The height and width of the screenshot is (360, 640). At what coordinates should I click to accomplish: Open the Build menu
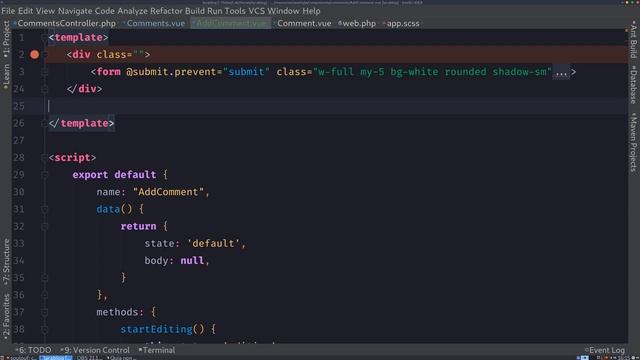tap(195, 11)
